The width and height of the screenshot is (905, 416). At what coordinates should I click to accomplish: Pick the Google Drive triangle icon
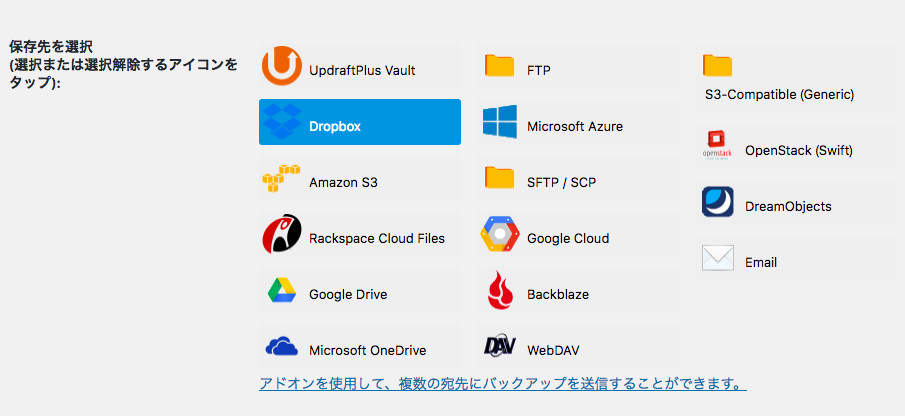282,290
